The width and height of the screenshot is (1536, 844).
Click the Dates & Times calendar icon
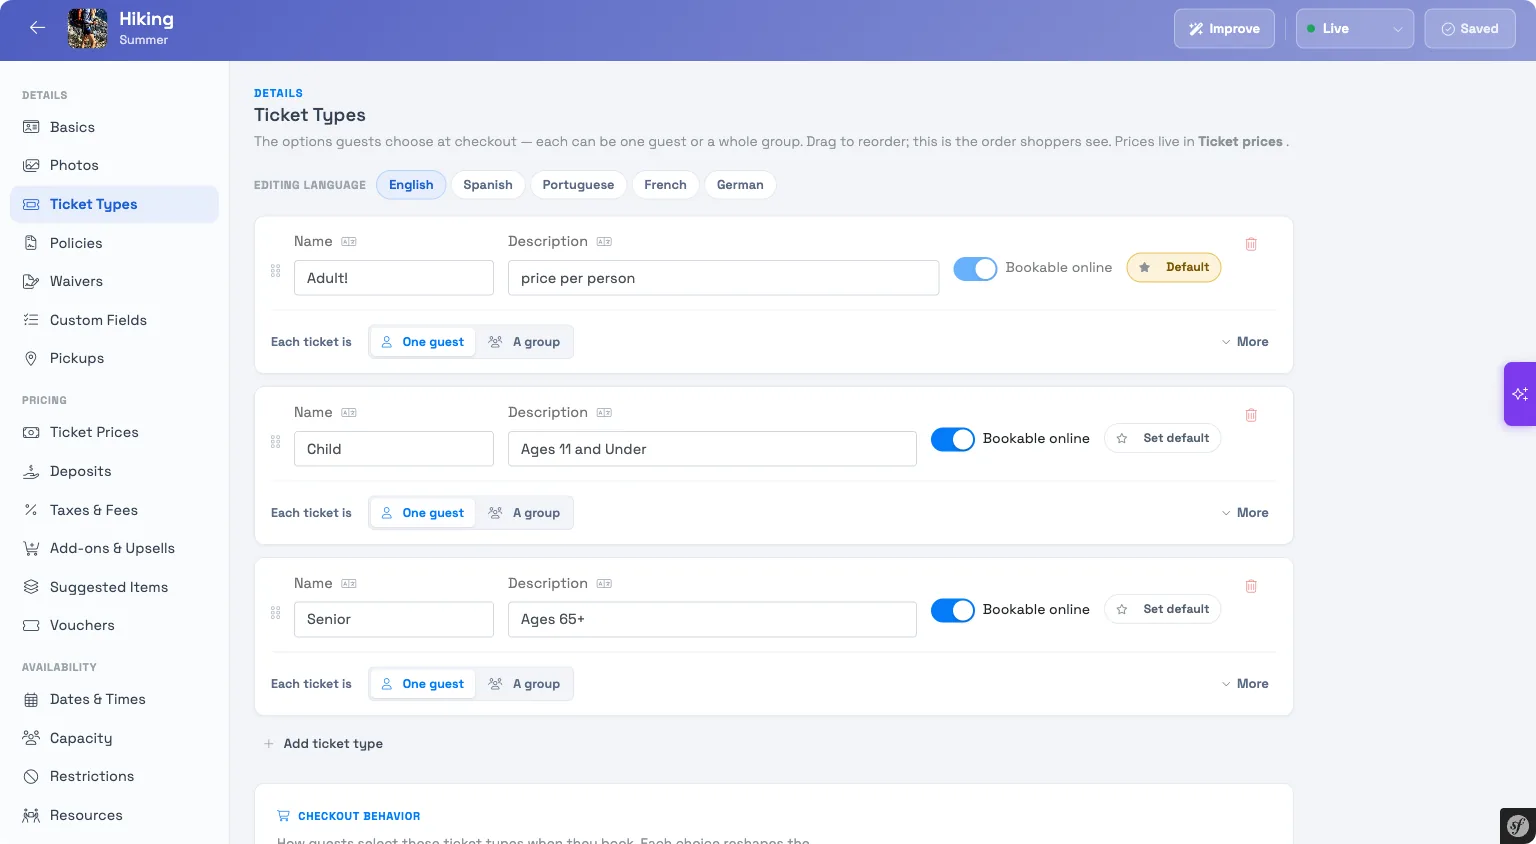click(31, 699)
